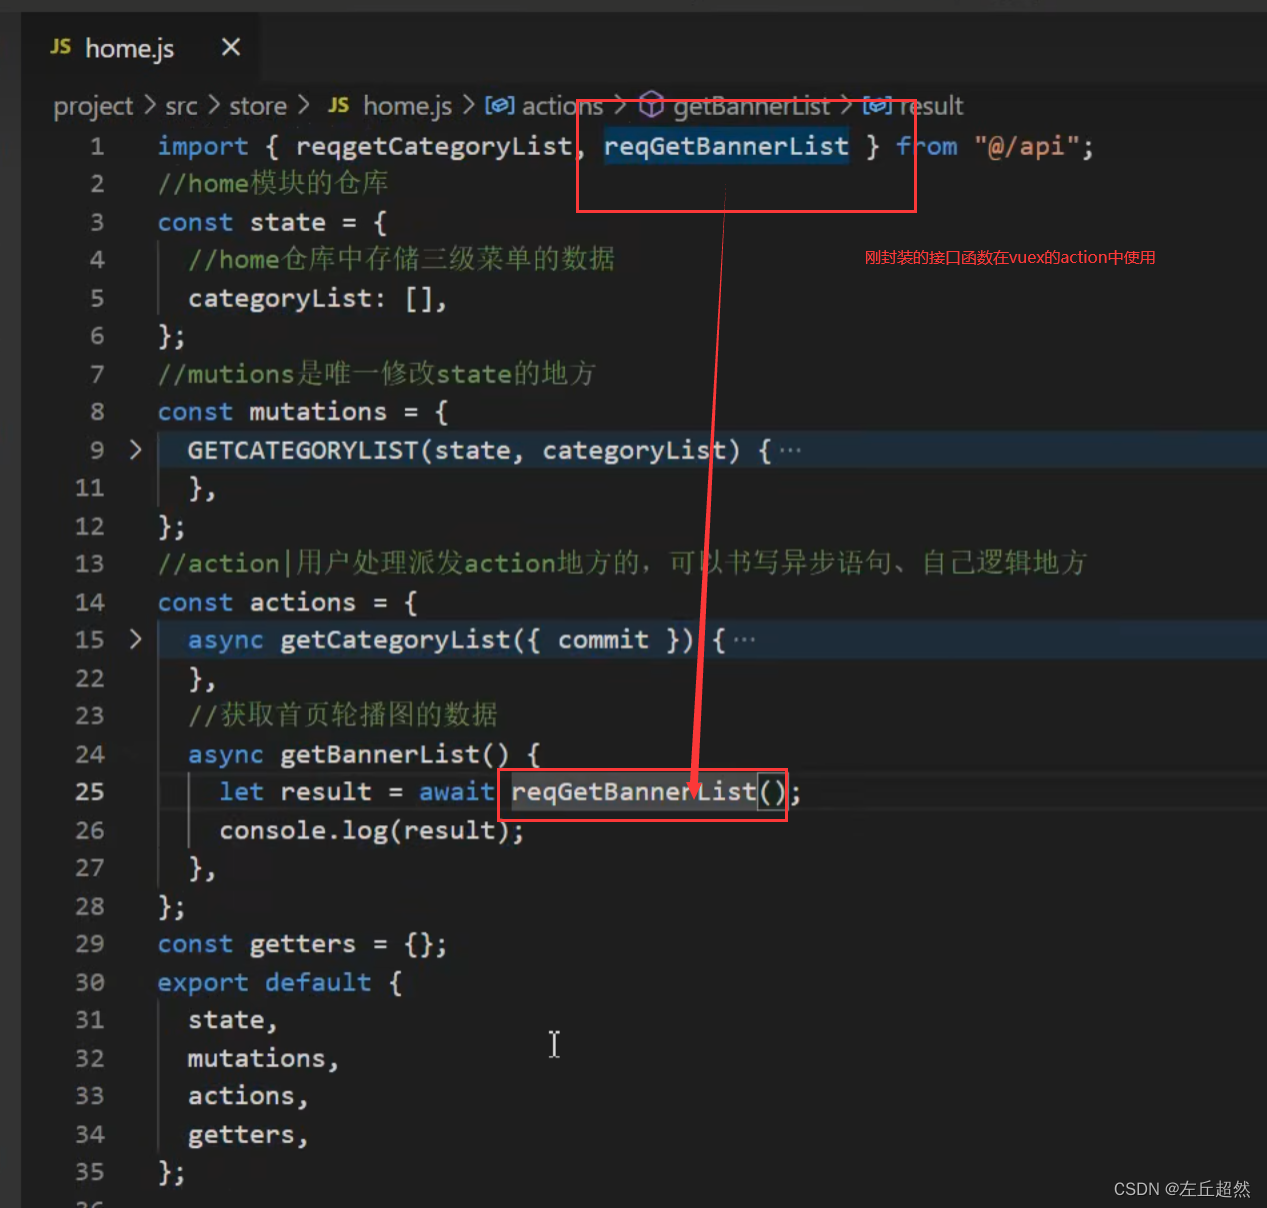Click 'export default' on line 30
Image resolution: width=1267 pixels, height=1208 pixels.
coord(264,982)
